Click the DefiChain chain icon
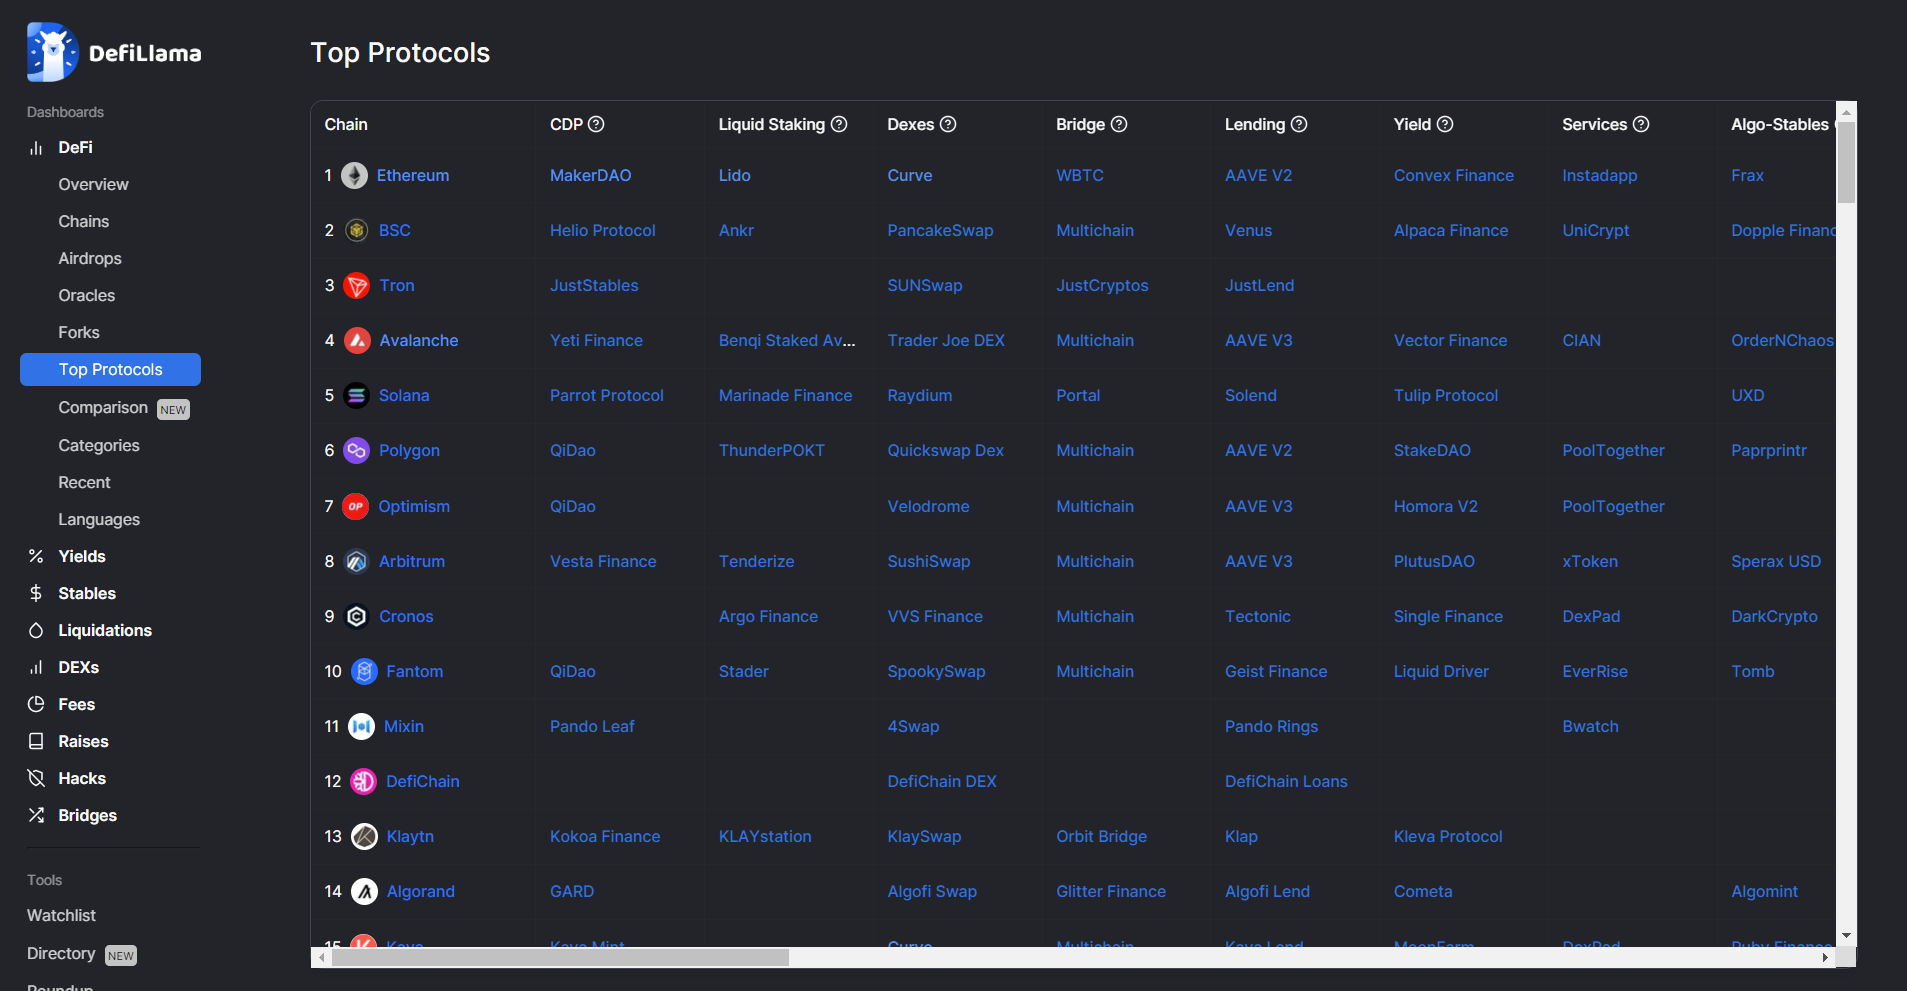 coord(364,782)
